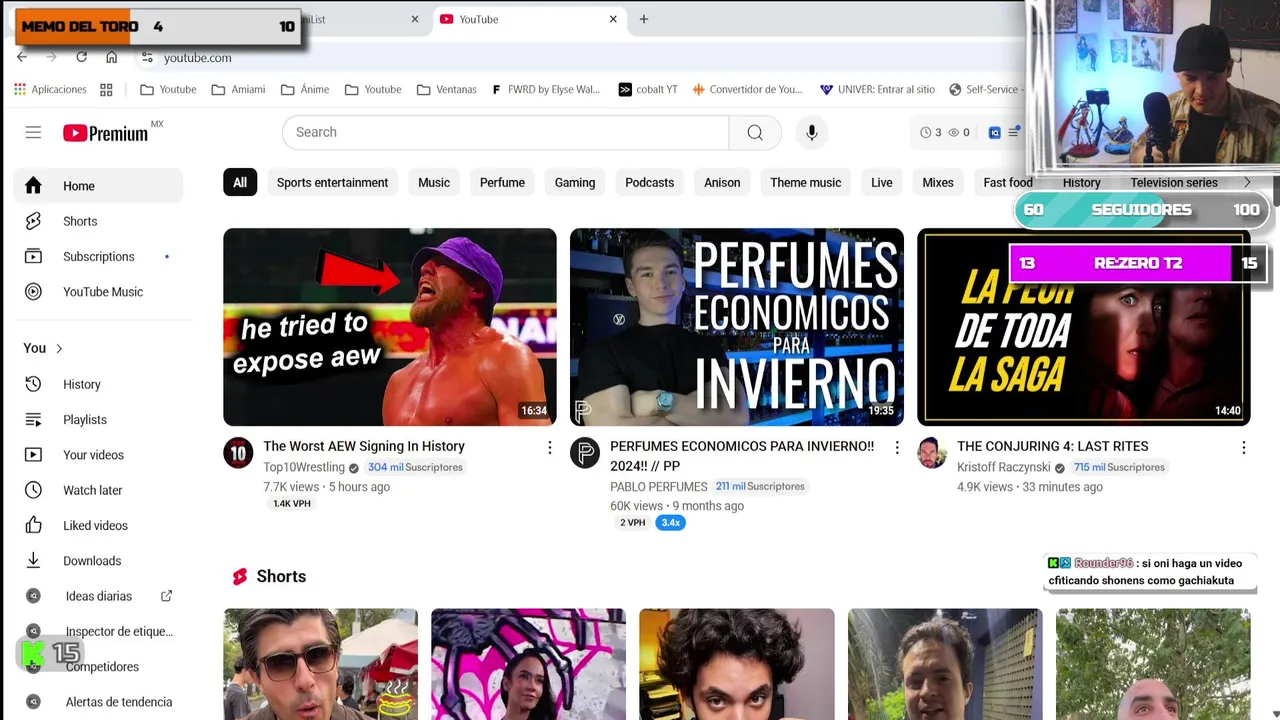The image size is (1280, 720).
Task: Open Your videos in the sidebar
Action: pos(98,455)
